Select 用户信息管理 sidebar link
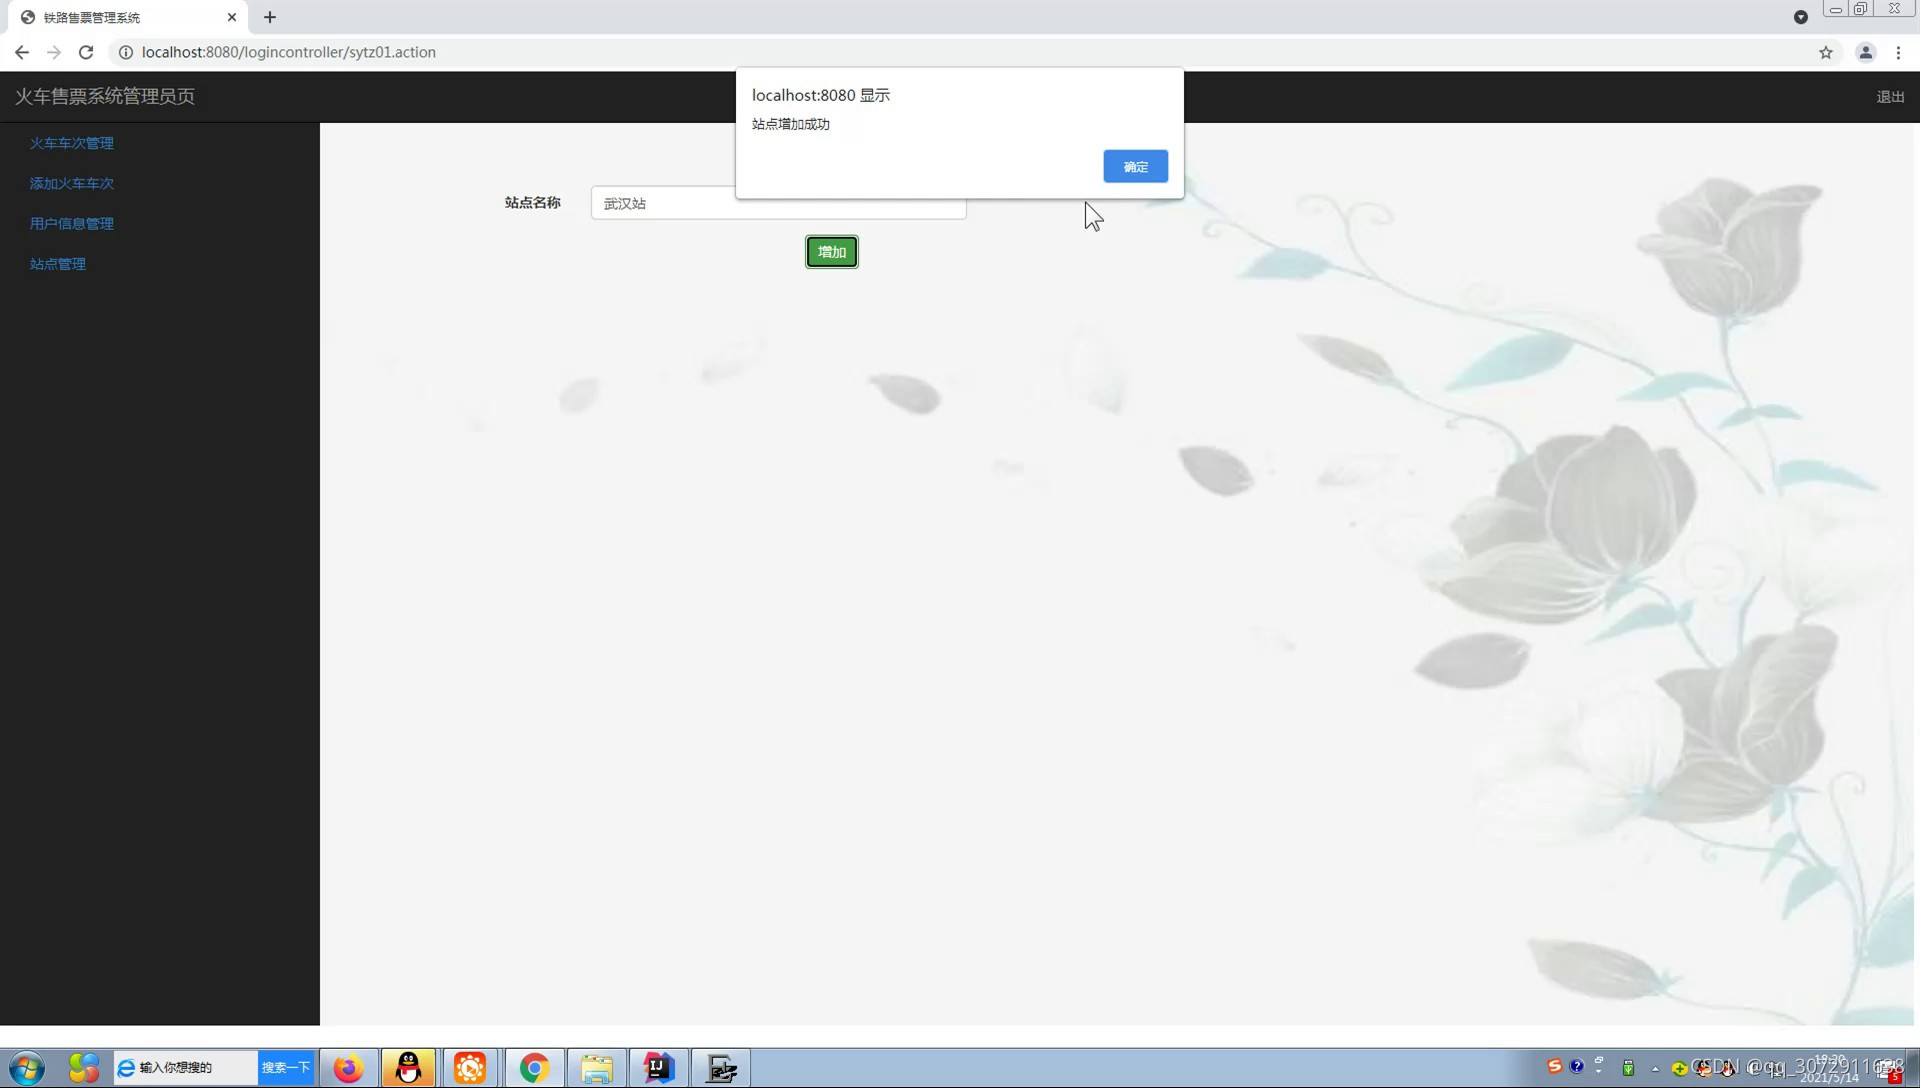1920x1088 pixels. pos(71,223)
